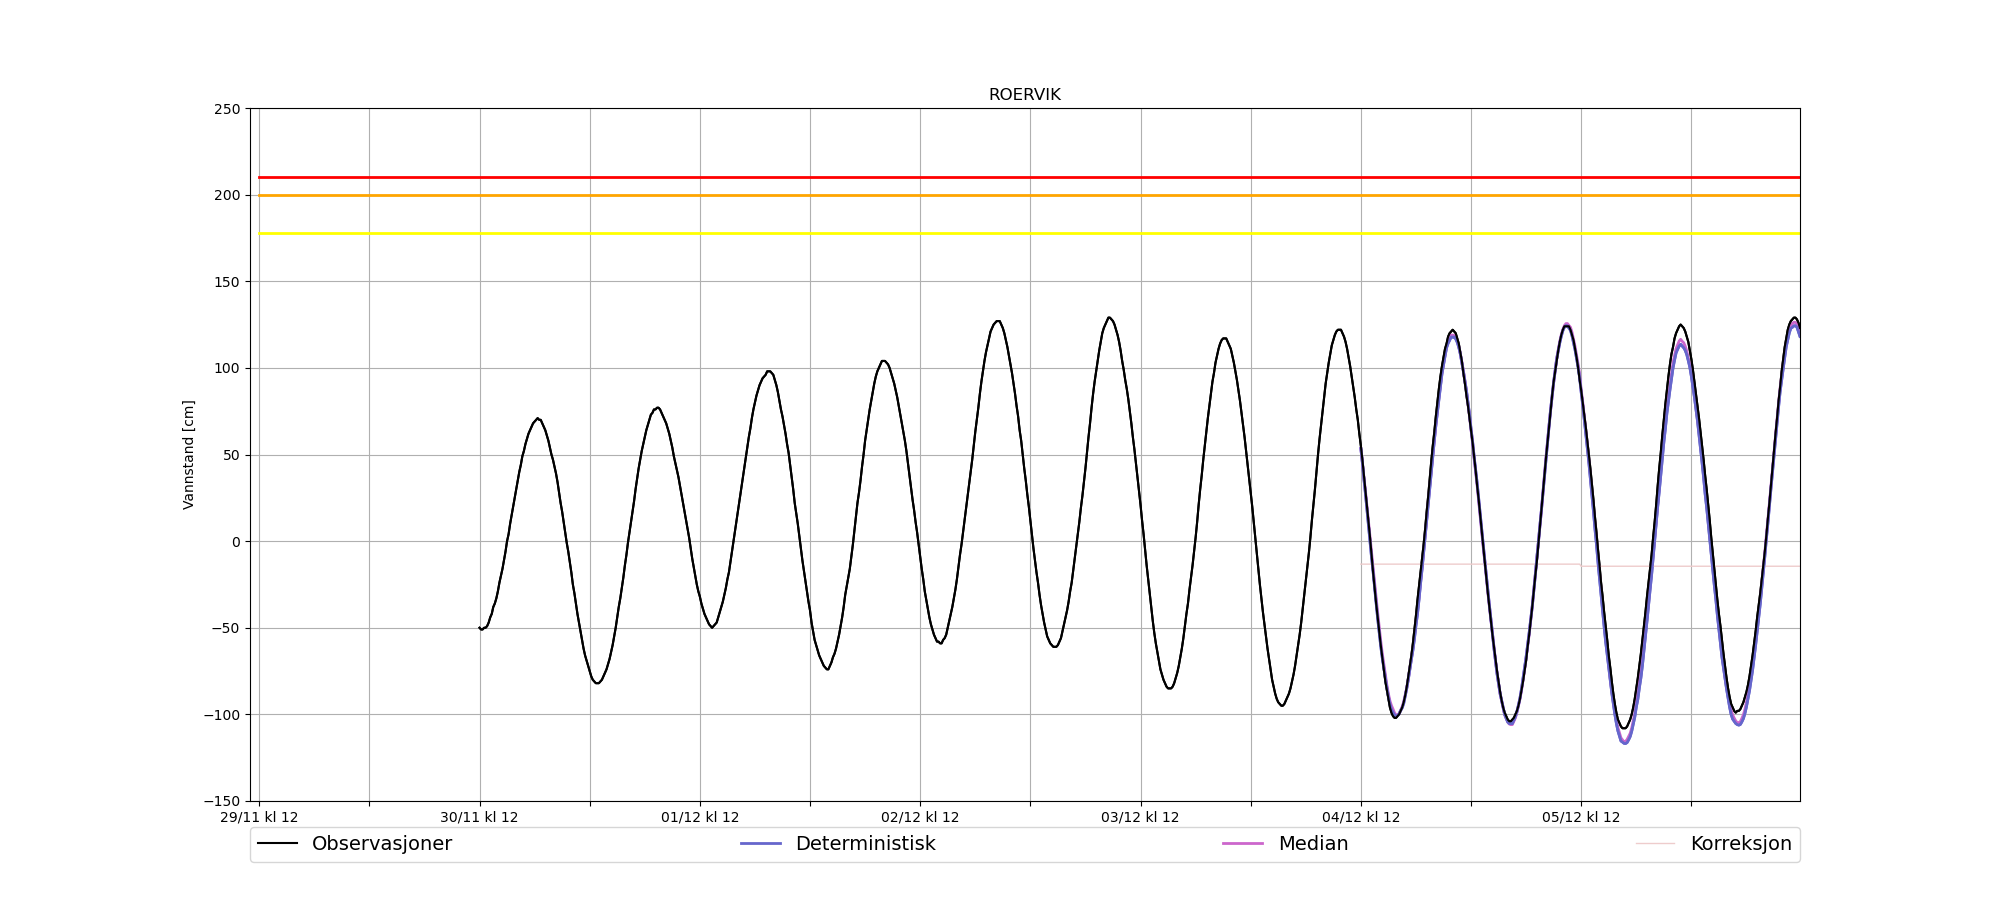Click the blue Deterministisk legend line swatch
The width and height of the screenshot is (2000, 900).
tap(760, 844)
